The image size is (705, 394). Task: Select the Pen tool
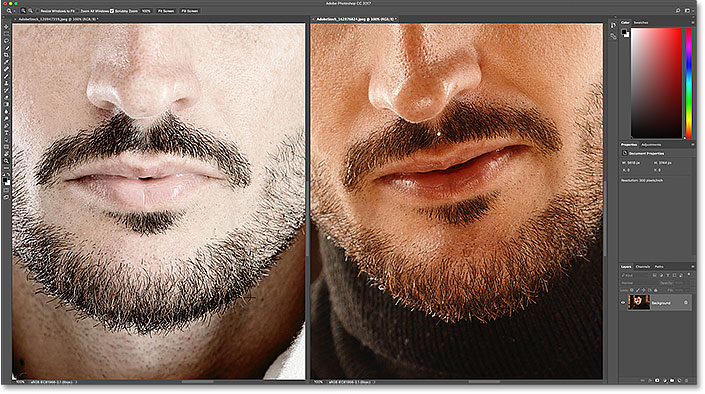6,125
